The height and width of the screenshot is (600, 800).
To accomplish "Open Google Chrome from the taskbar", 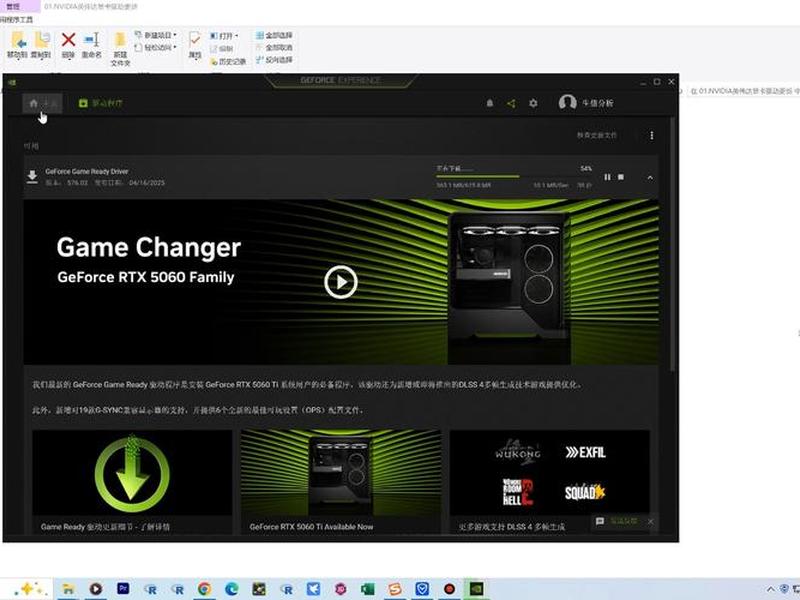I will (x=205, y=589).
